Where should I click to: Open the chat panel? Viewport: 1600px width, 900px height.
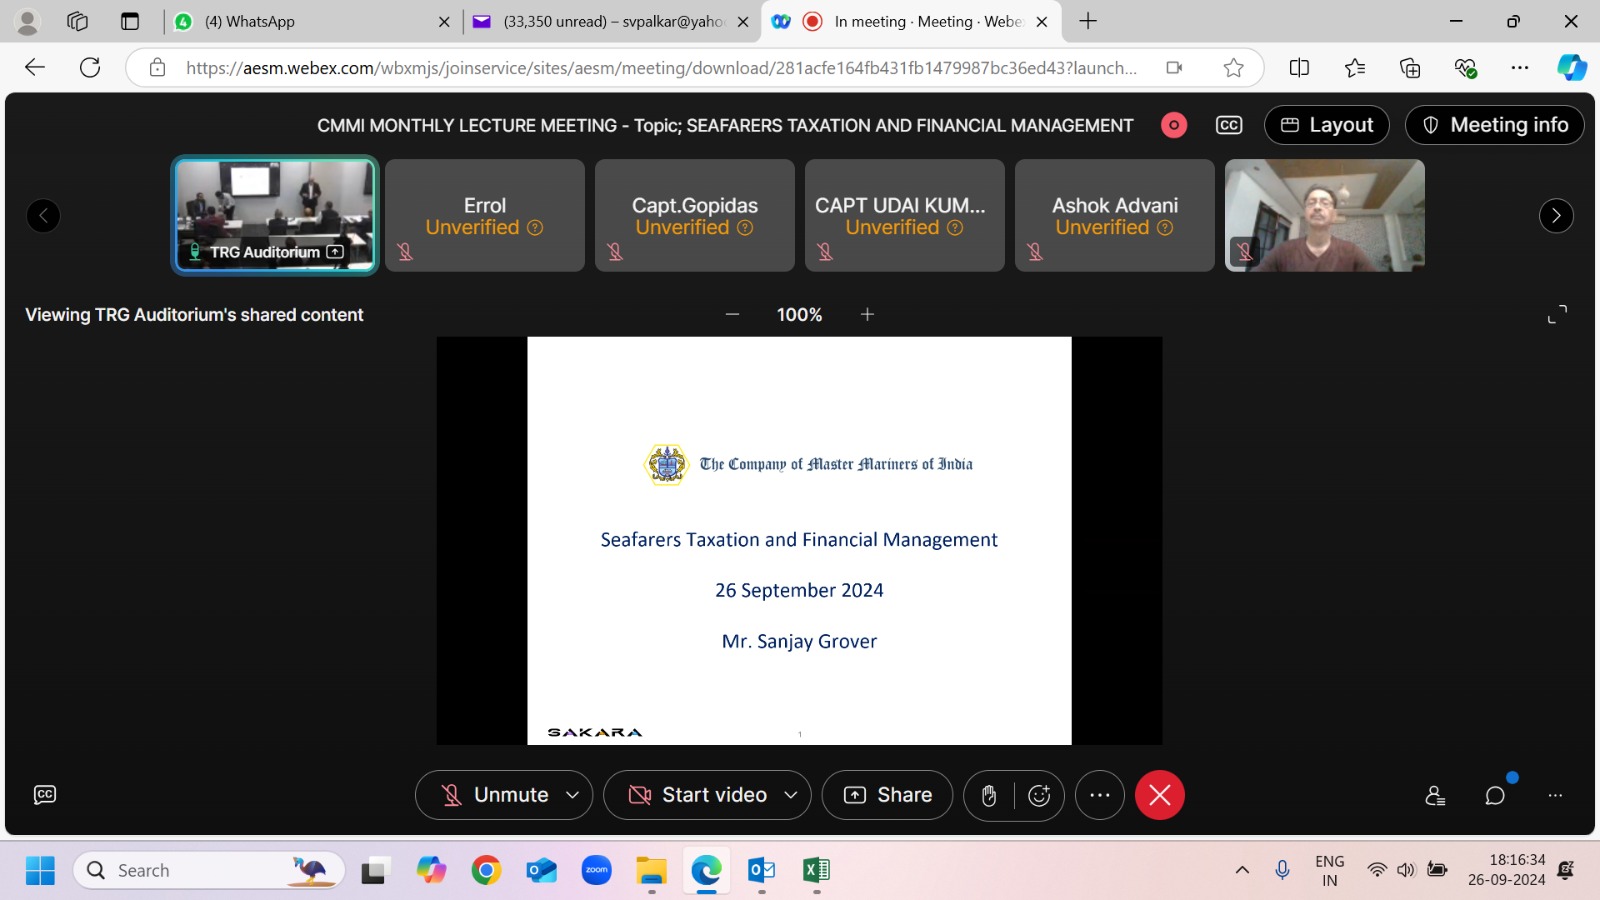(x=1495, y=795)
